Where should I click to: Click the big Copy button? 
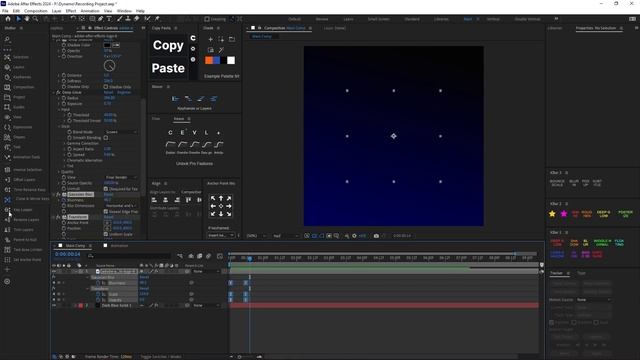[168, 45]
